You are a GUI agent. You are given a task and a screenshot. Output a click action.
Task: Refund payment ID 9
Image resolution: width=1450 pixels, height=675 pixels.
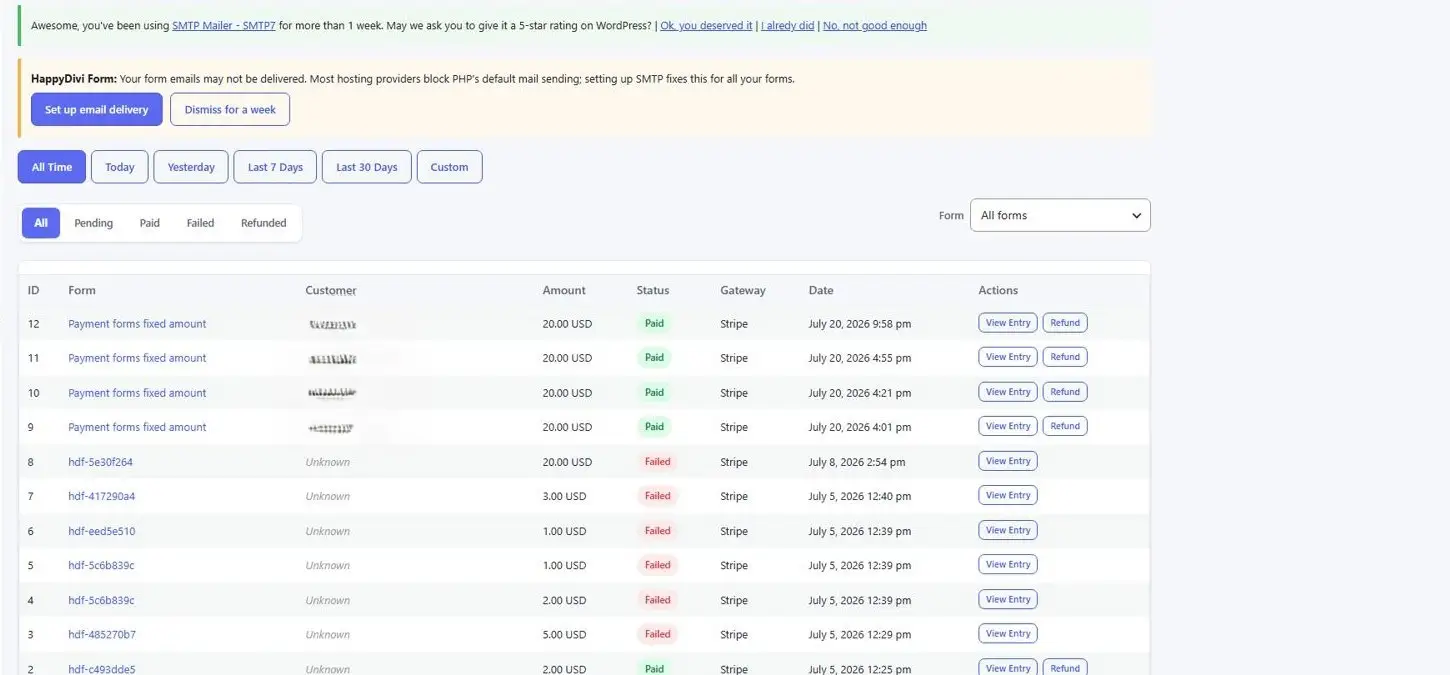coord(1065,426)
